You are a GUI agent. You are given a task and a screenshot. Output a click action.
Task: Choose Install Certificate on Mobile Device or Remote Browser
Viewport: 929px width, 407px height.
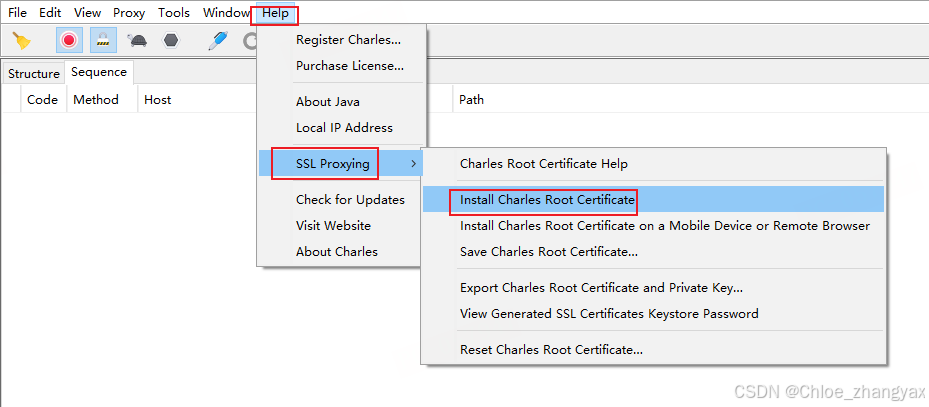653,226
